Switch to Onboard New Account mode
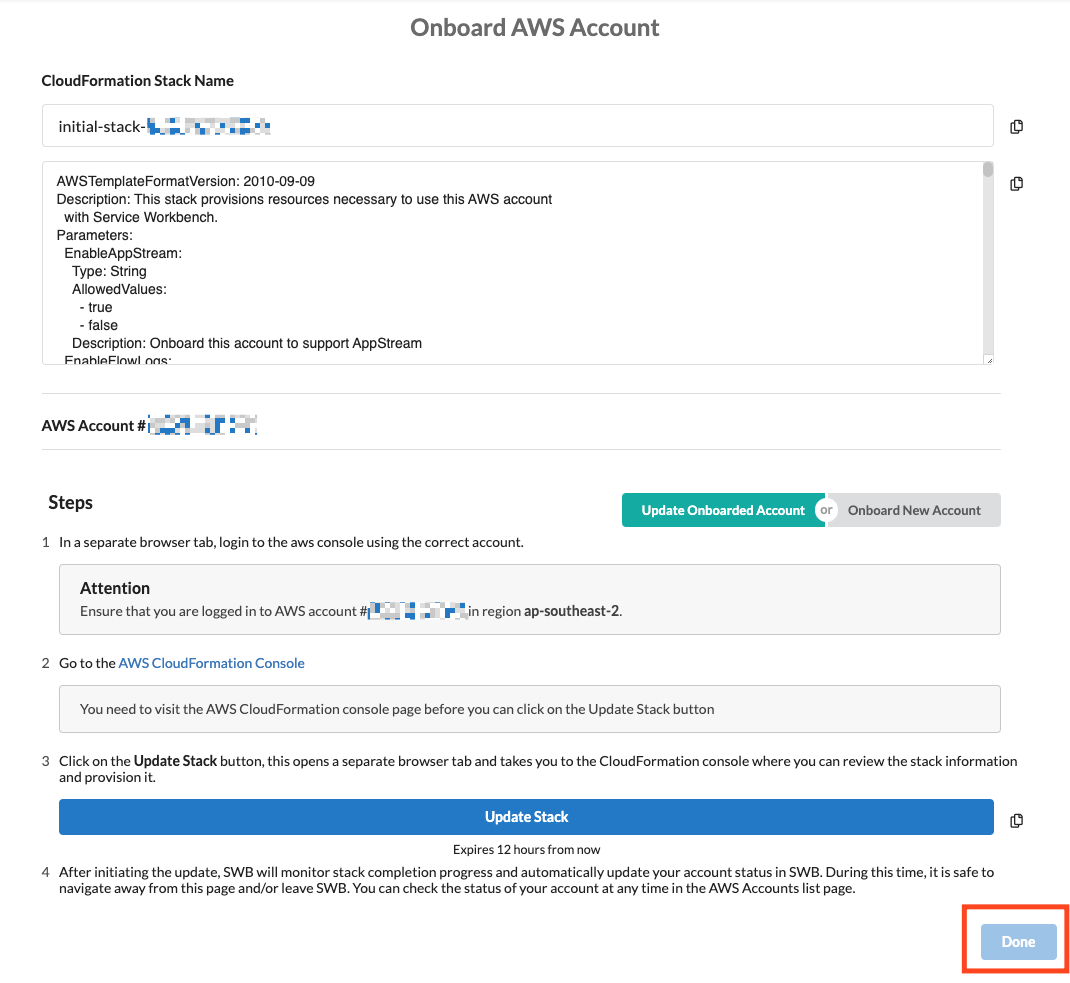 [913, 510]
